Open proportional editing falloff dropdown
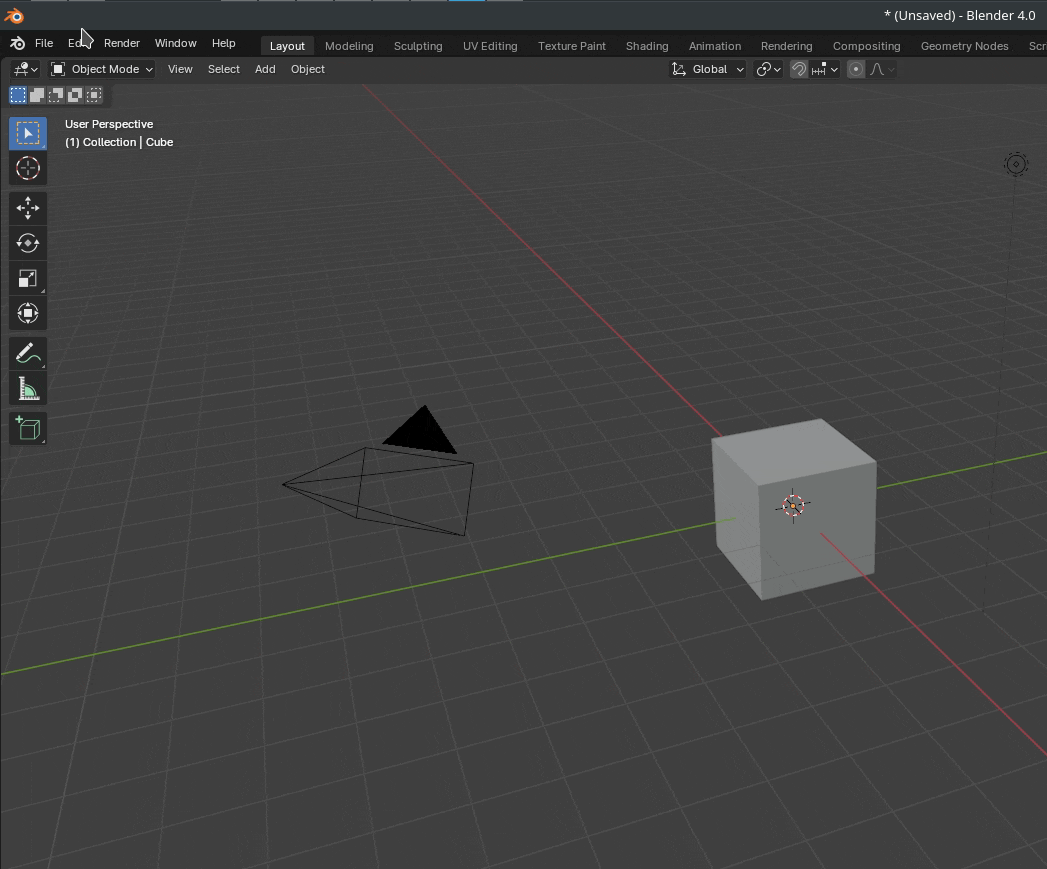Screen dimensions: 1047x869 tap(882, 69)
